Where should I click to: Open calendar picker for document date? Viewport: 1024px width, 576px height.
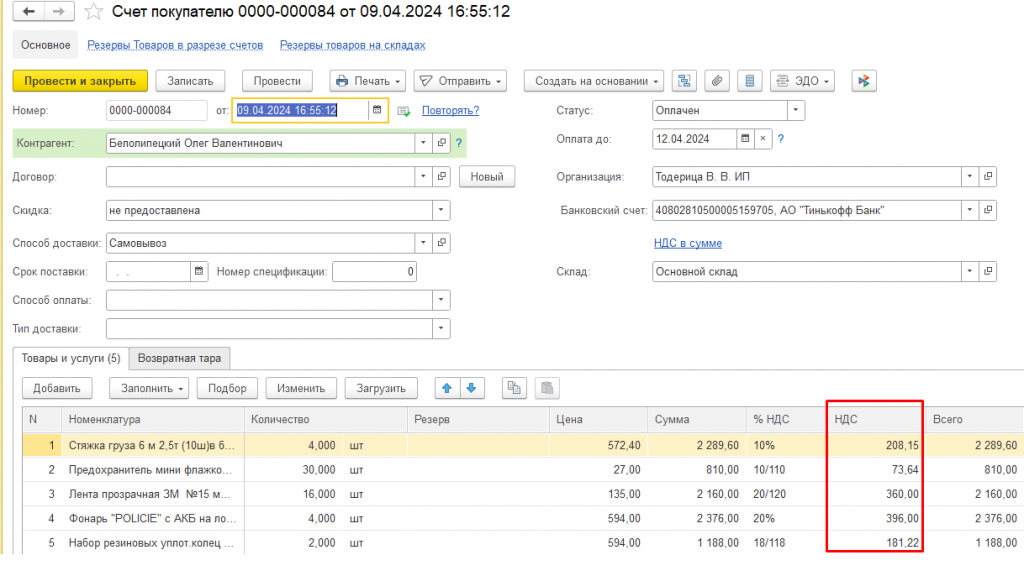click(x=377, y=110)
